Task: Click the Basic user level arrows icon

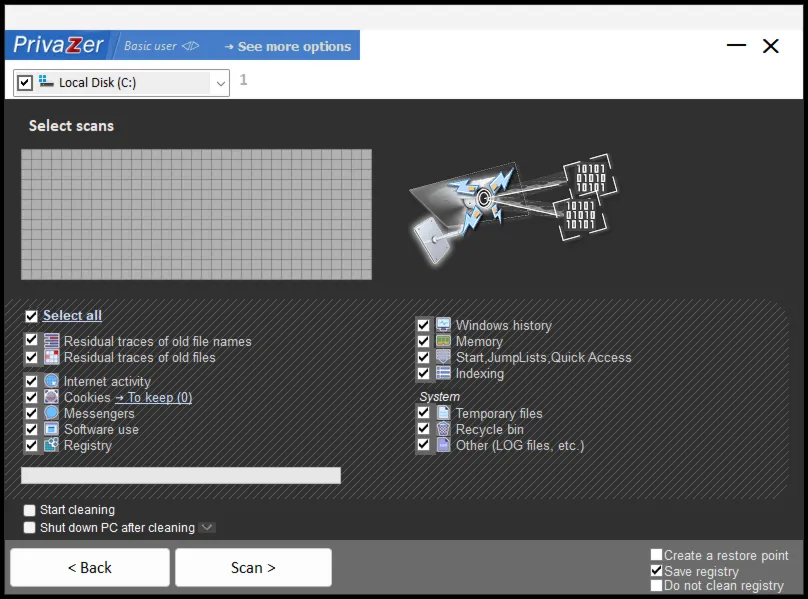Action: [190, 46]
